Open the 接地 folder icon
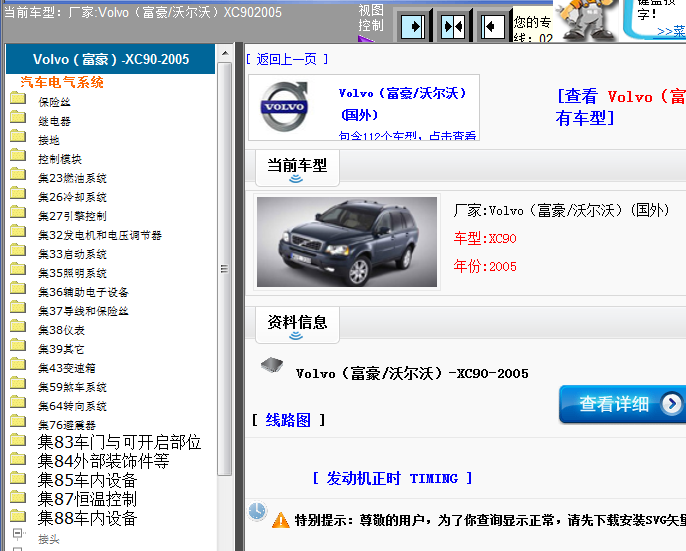Image resolution: width=686 pixels, height=551 pixels. point(18,136)
